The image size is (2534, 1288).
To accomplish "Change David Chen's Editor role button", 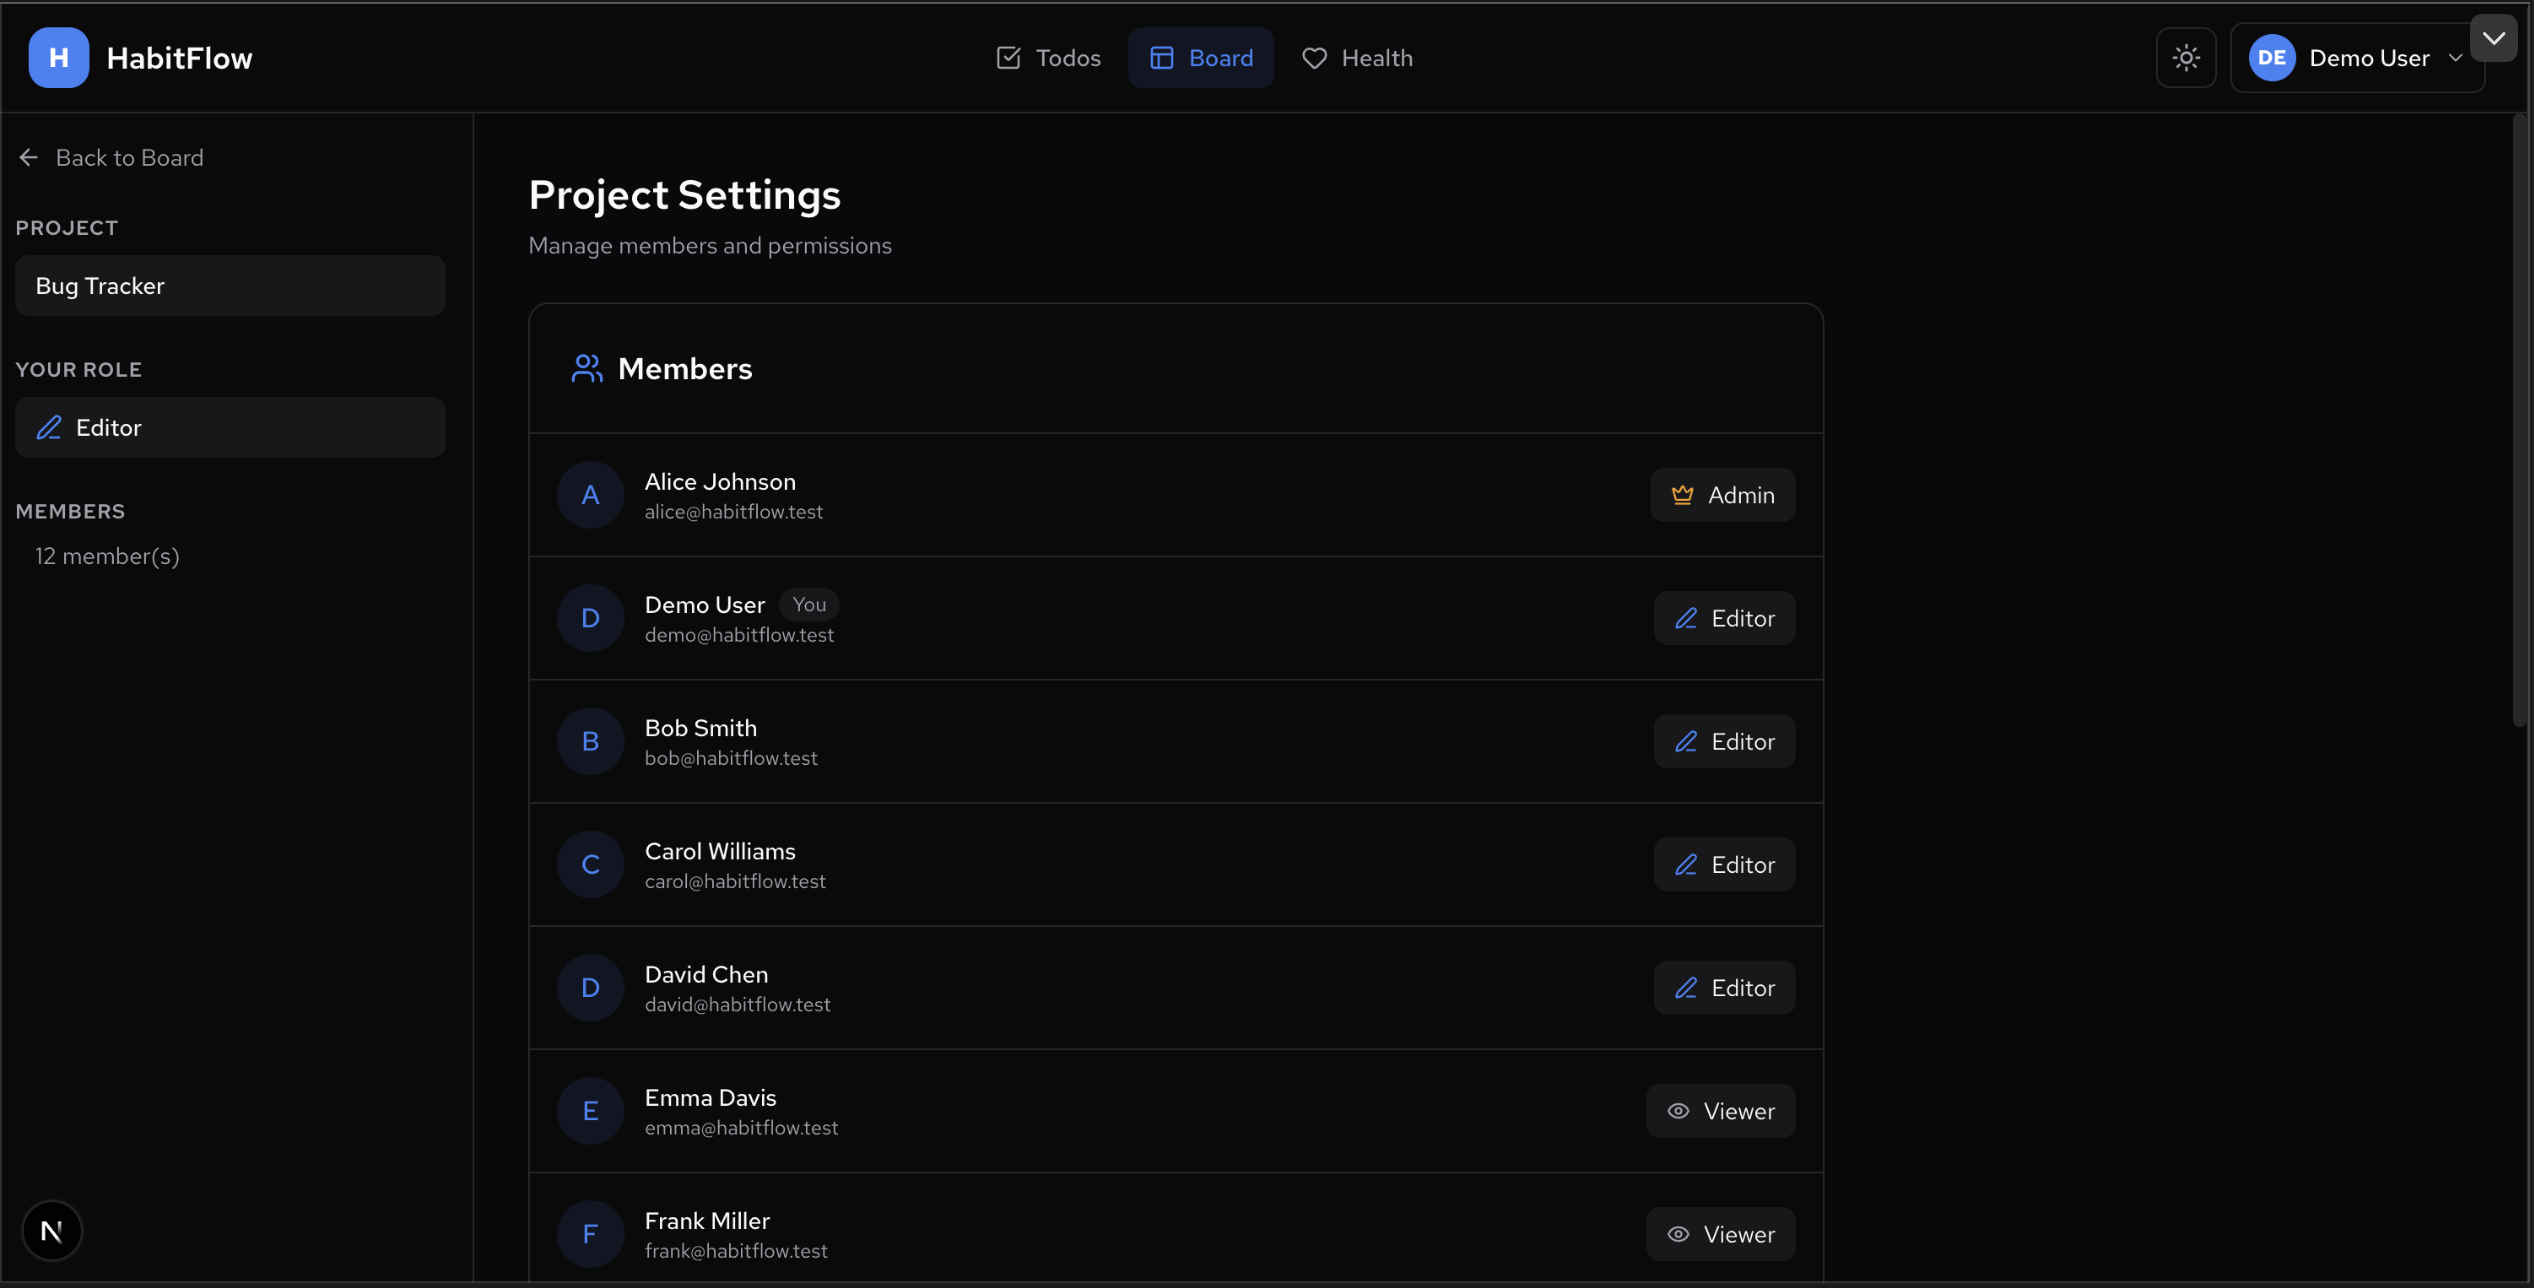I will (1724, 987).
